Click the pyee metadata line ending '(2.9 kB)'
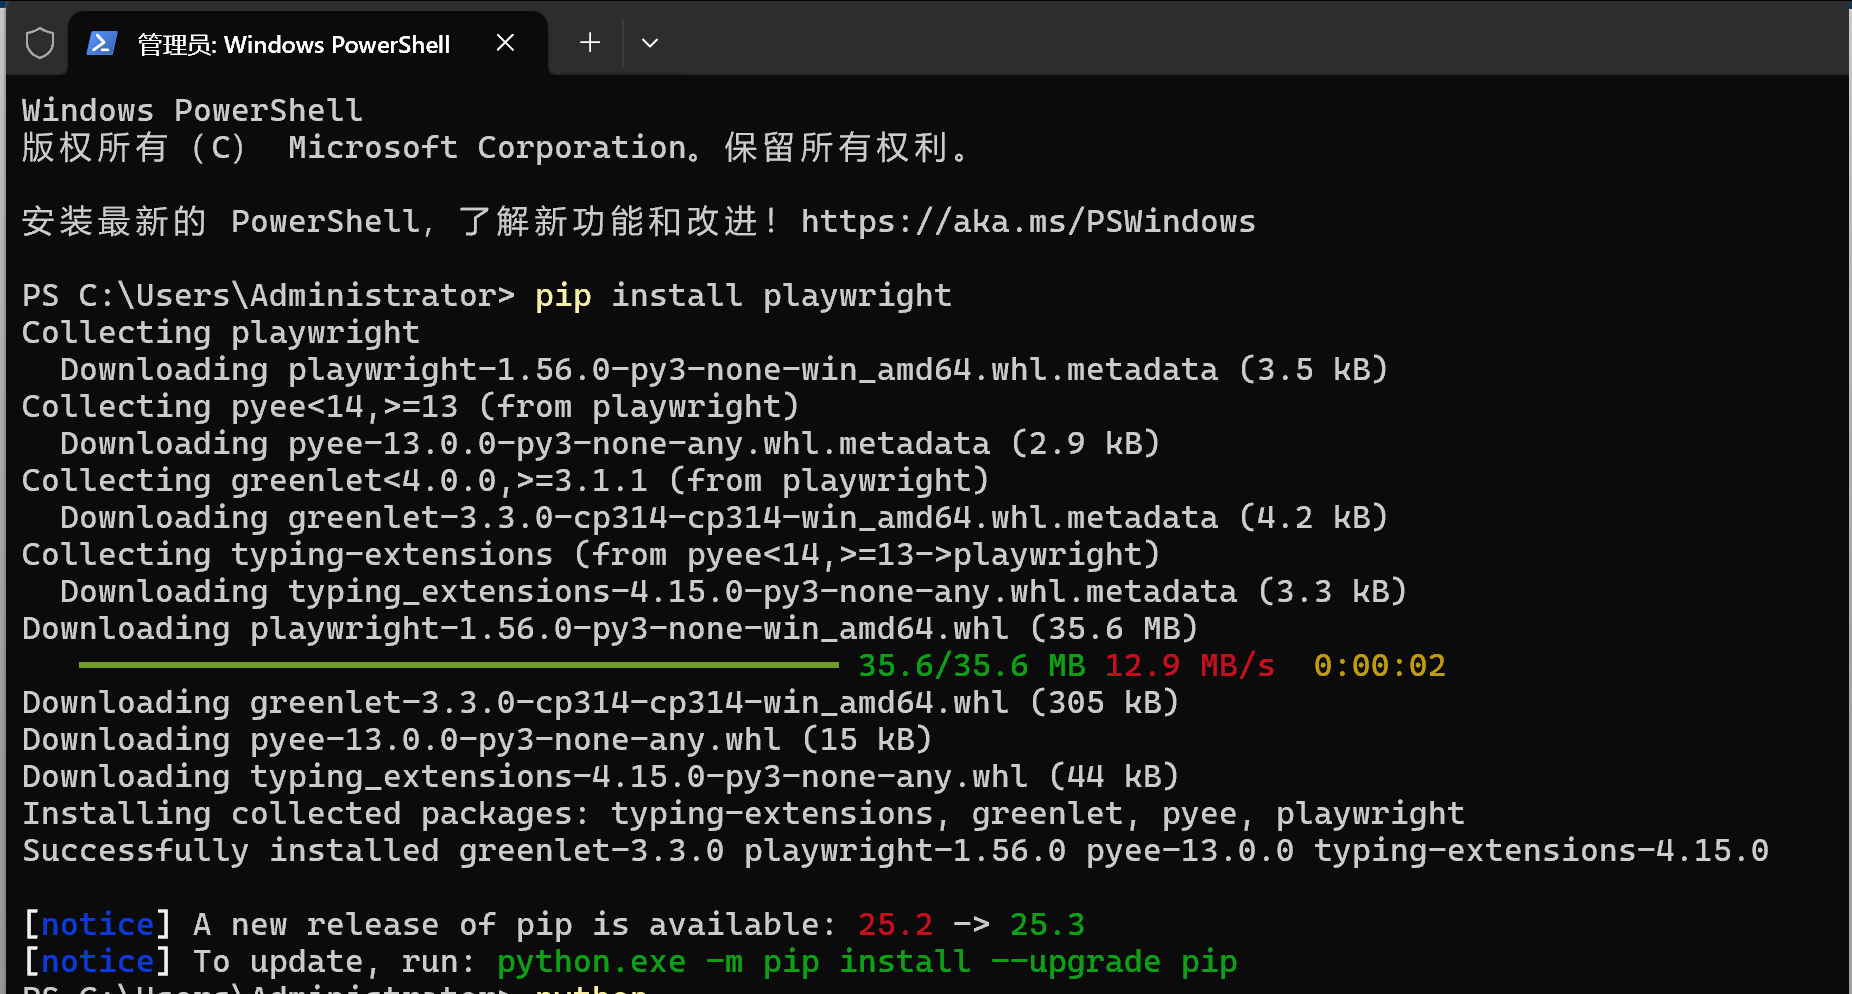This screenshot has width=1852, height=994. click(610, 444)
